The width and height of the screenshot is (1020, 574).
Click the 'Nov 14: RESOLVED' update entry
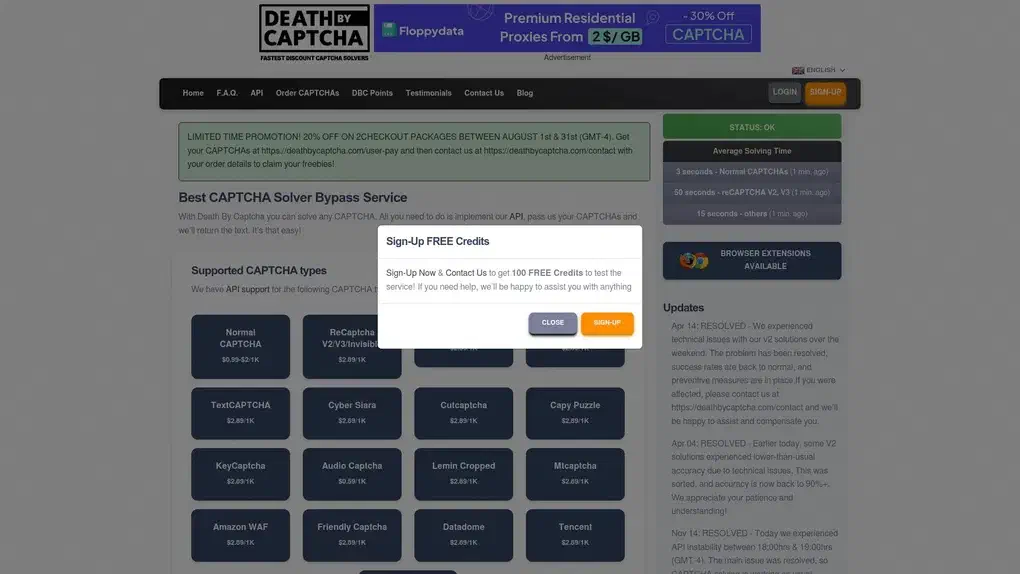click(x=755, y=551)
